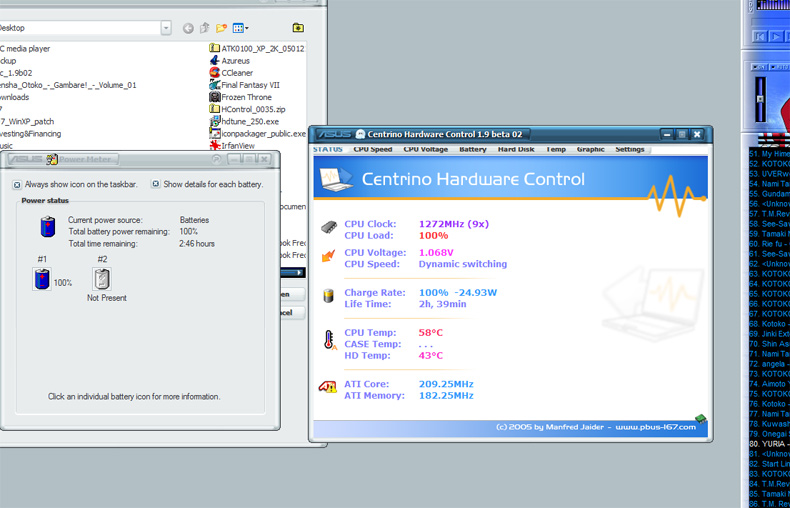Screen dimensions: 790x508
Task: Click the CPU chip icon beside CPU Clock
Action: 328,227
